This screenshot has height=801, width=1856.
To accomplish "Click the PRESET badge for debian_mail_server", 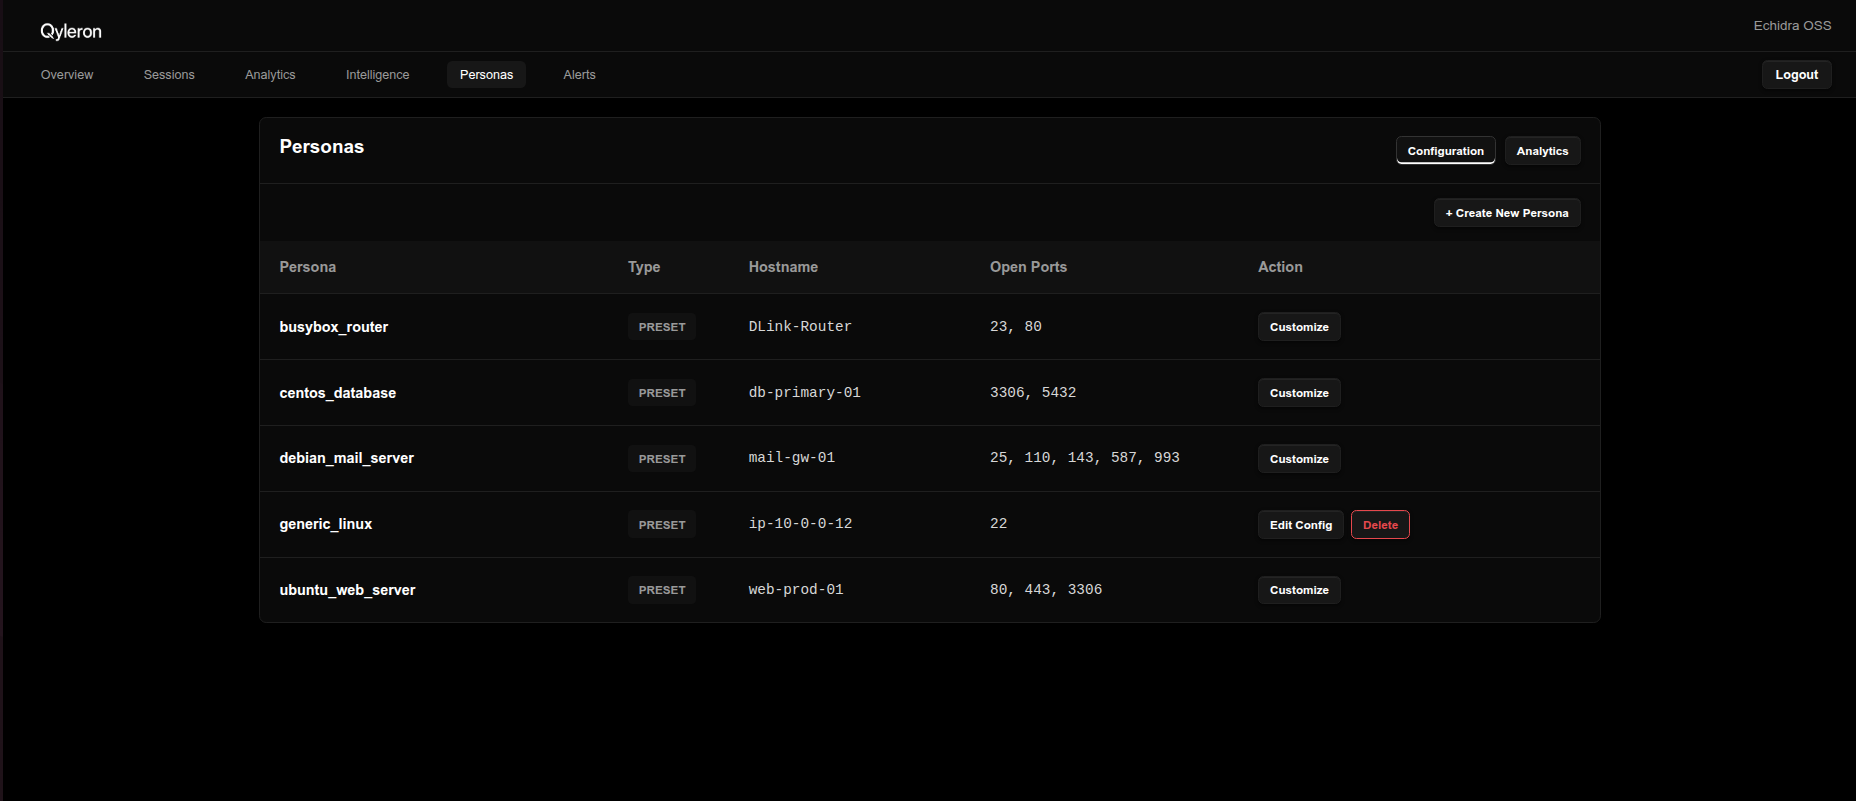I will [x=662, y=459].
